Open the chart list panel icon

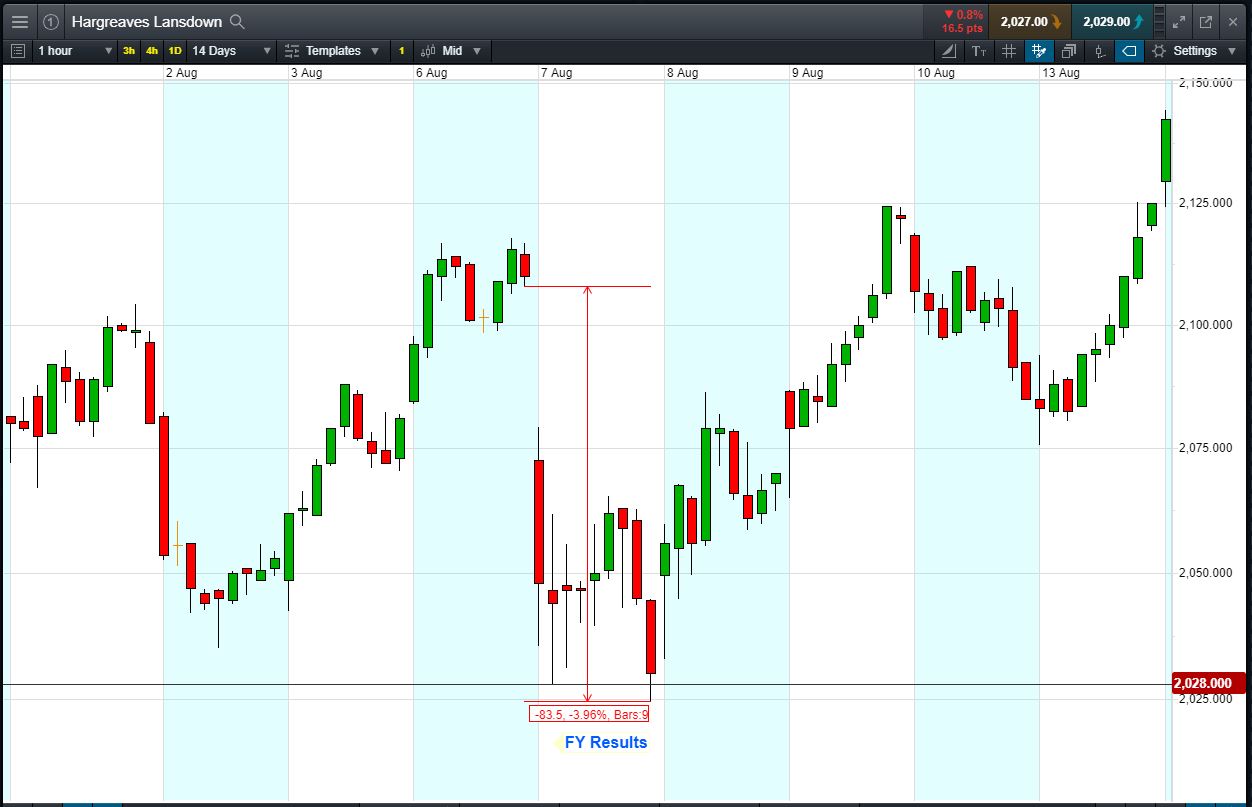18,50
